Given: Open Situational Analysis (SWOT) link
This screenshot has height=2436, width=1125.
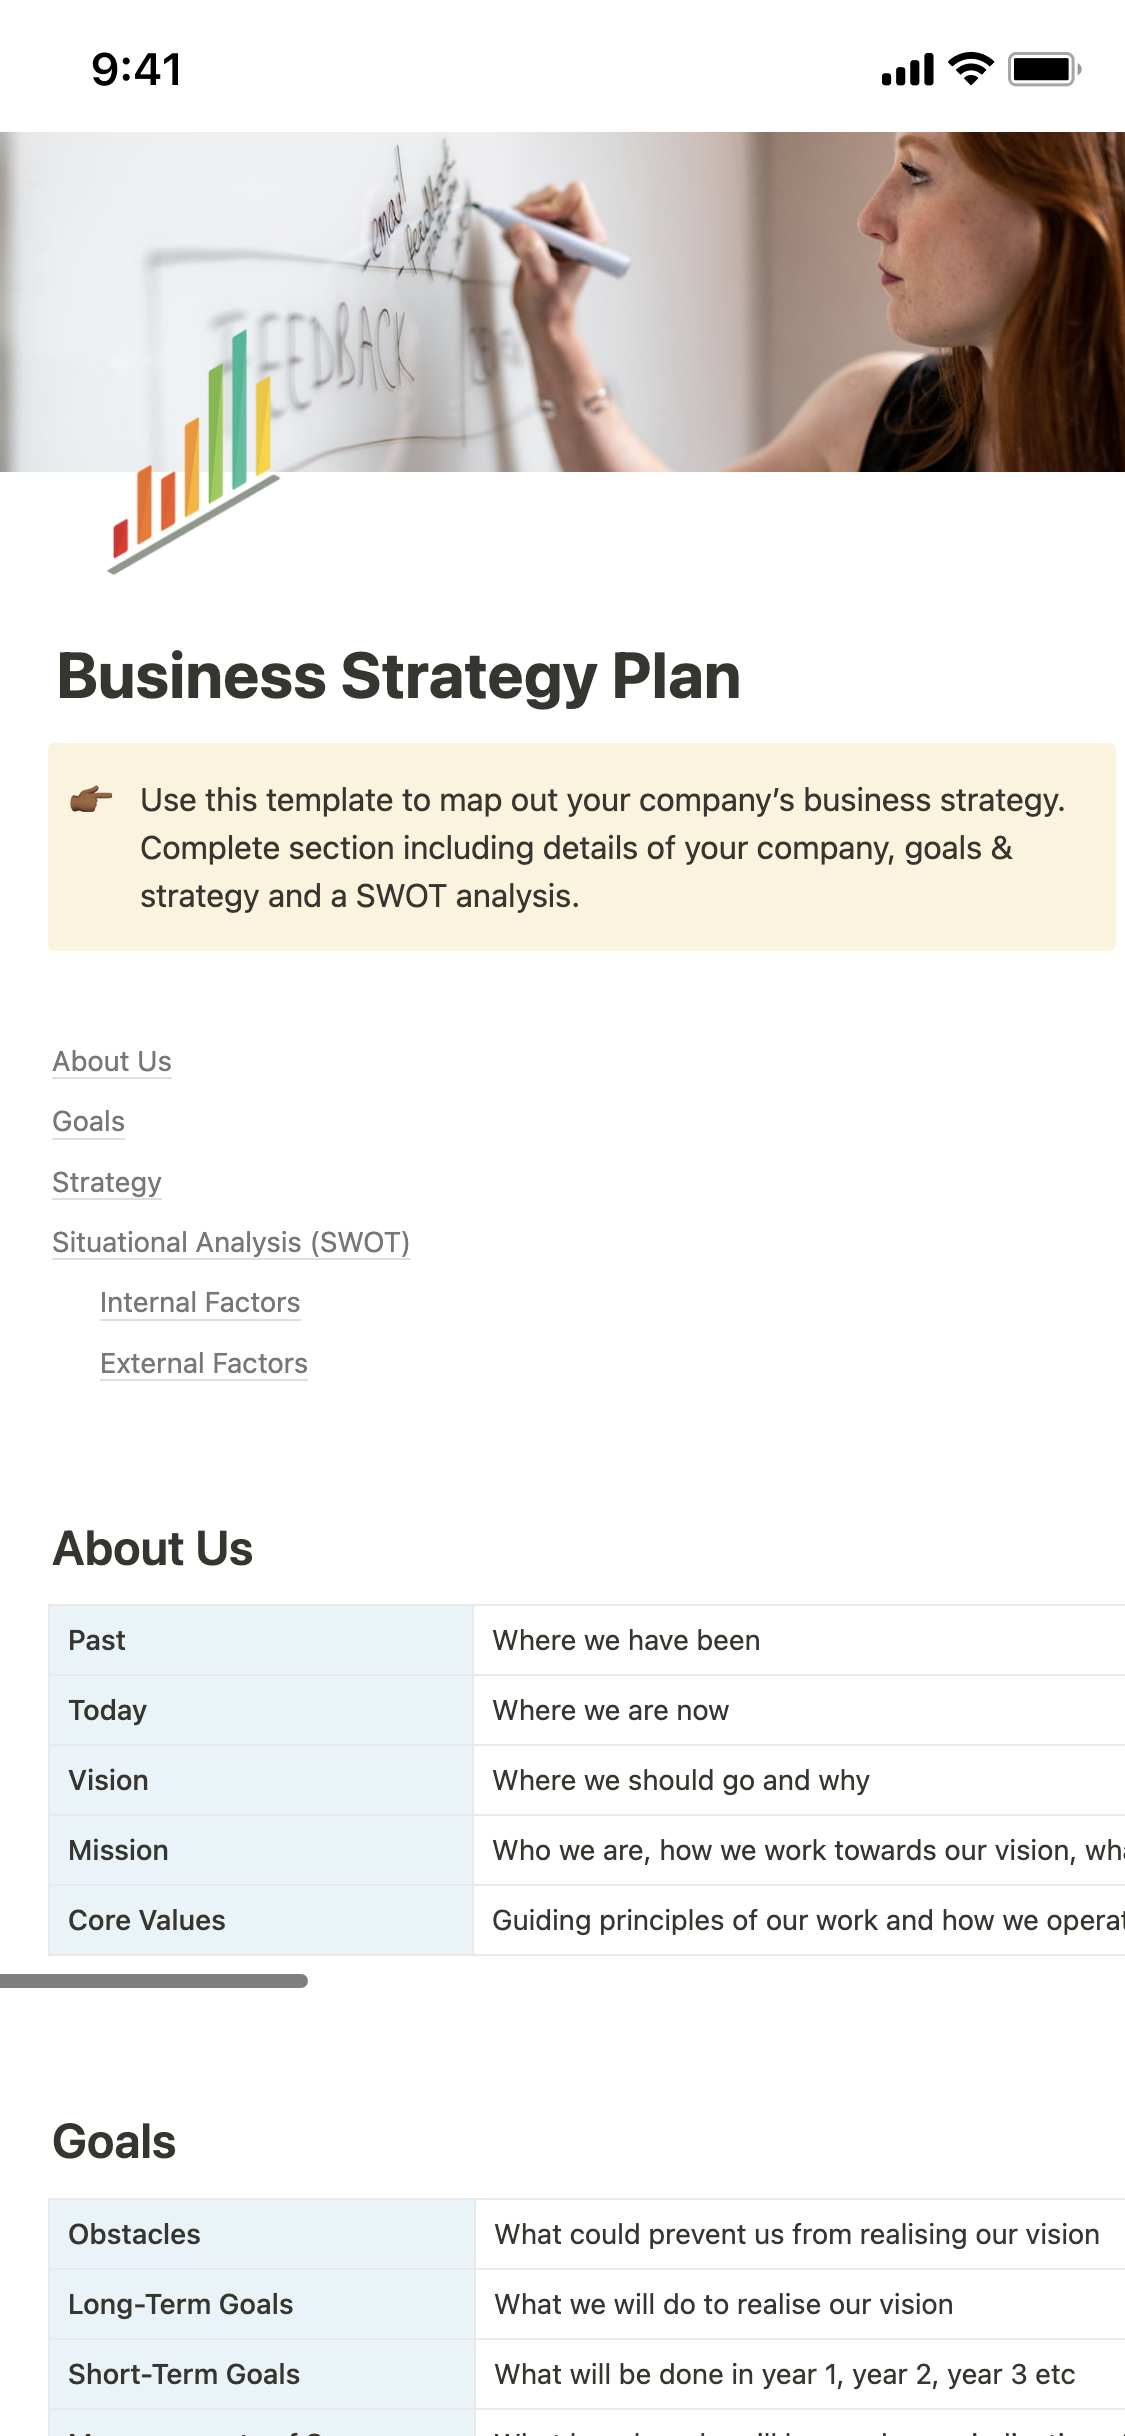Looking at the screenshot, I should pos(231,1243).
